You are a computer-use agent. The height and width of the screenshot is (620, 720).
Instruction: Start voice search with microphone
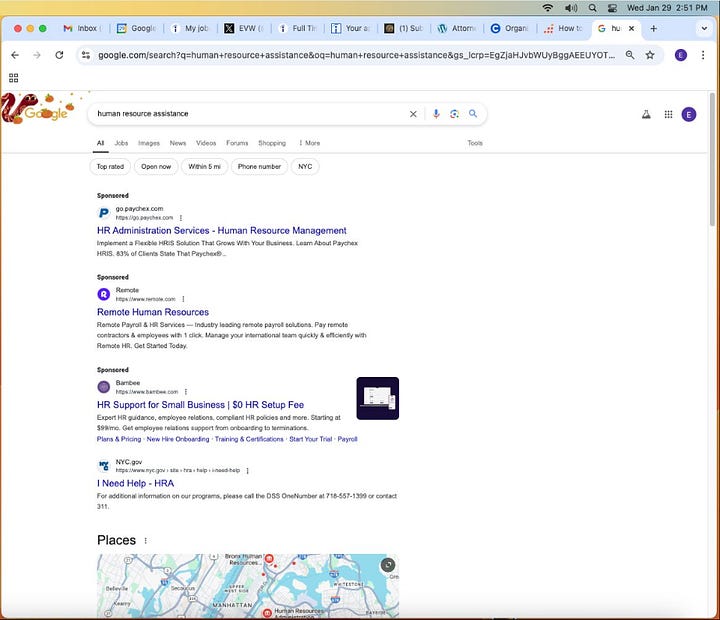(436, 114)
